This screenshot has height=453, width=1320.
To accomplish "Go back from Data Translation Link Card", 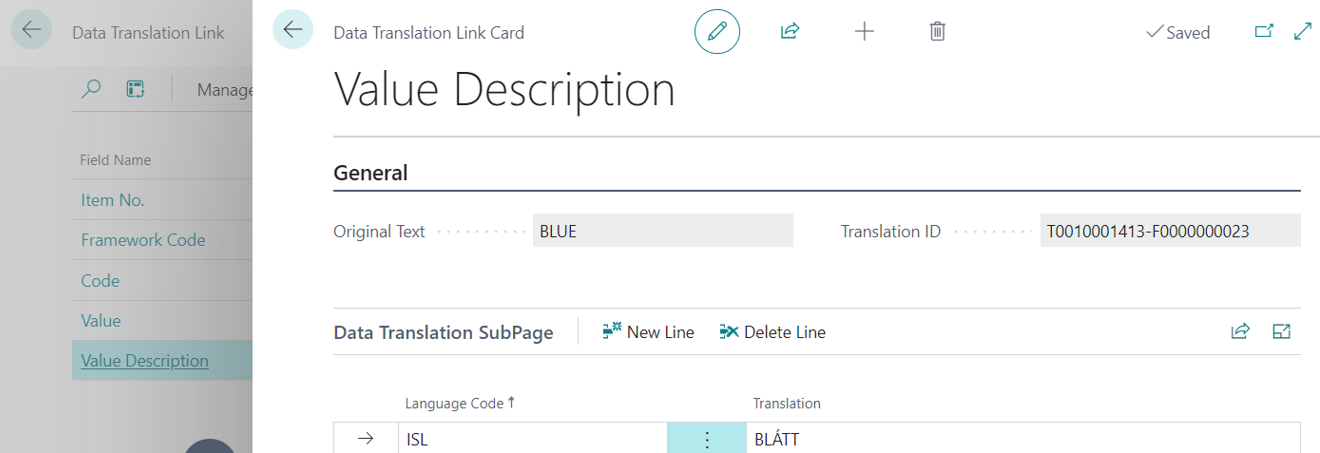I will 293,31.
